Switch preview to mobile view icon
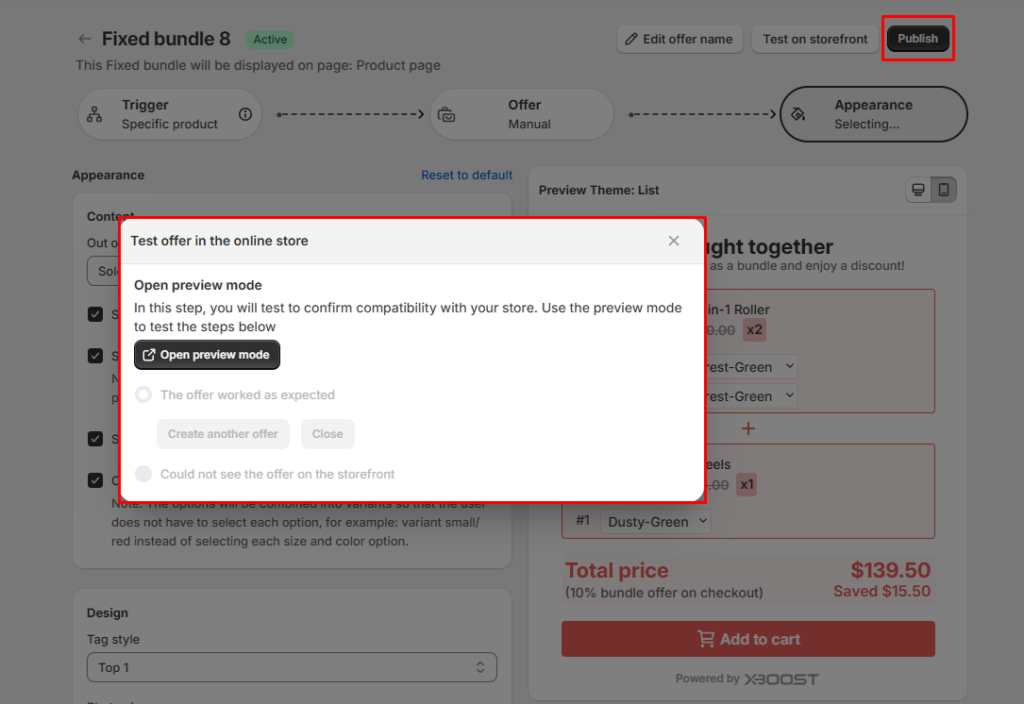 click(x=943, y=190)
